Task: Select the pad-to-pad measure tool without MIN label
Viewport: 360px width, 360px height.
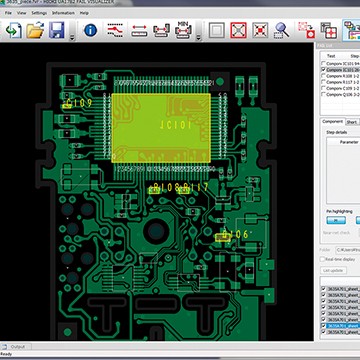Action: pos(161,30)
